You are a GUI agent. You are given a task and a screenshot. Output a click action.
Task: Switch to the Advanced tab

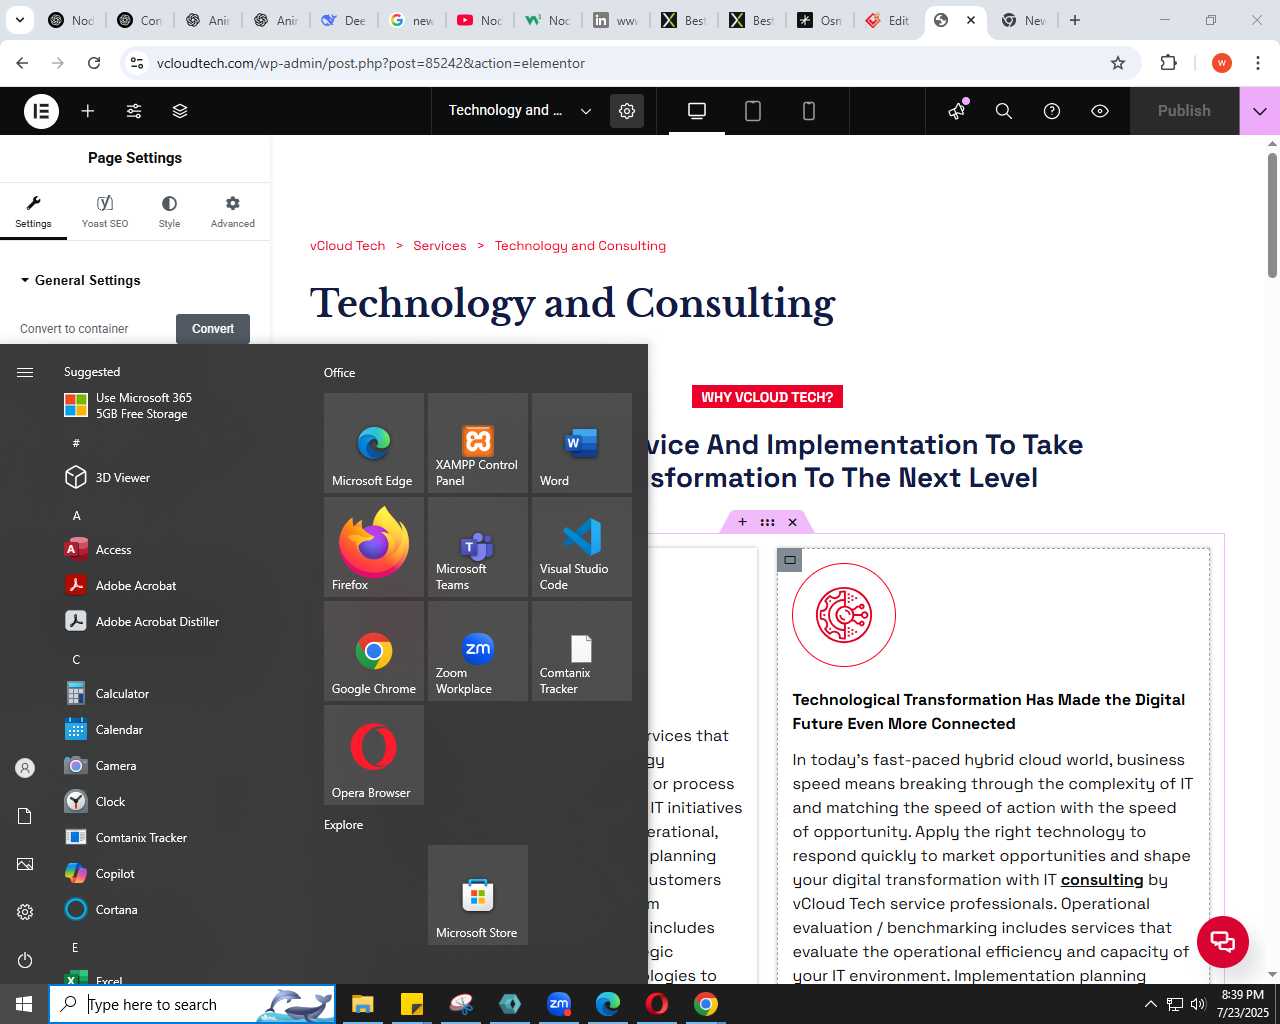point(233,212)
